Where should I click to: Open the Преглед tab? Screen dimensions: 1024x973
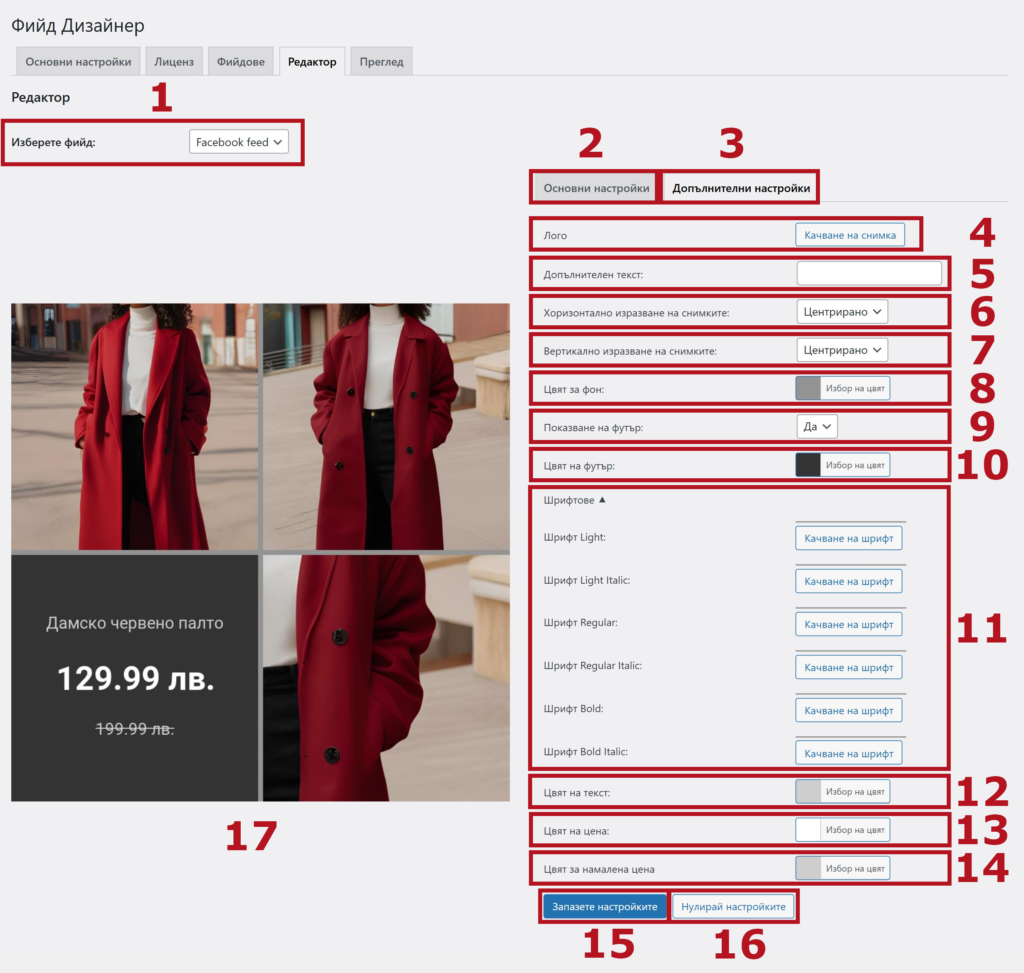point(382,62)
